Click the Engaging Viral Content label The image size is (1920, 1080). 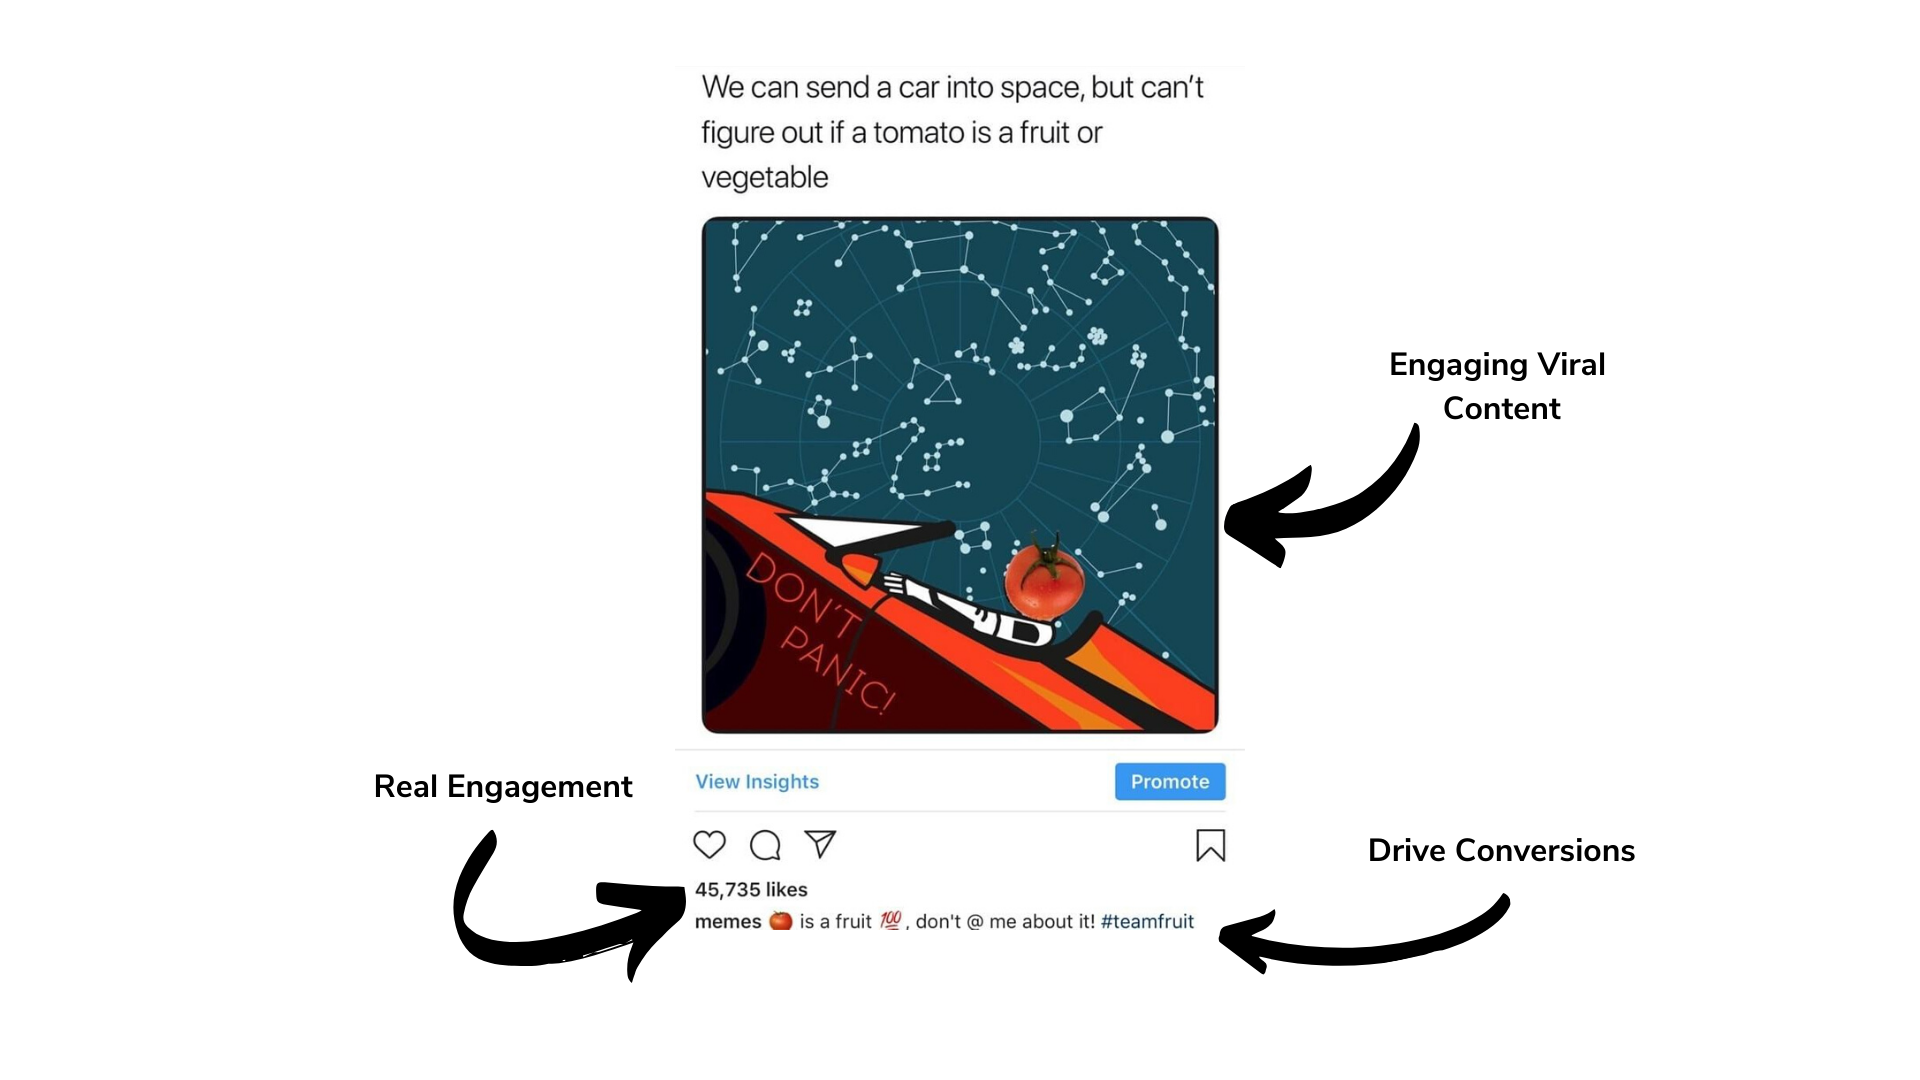[1498, 386]
